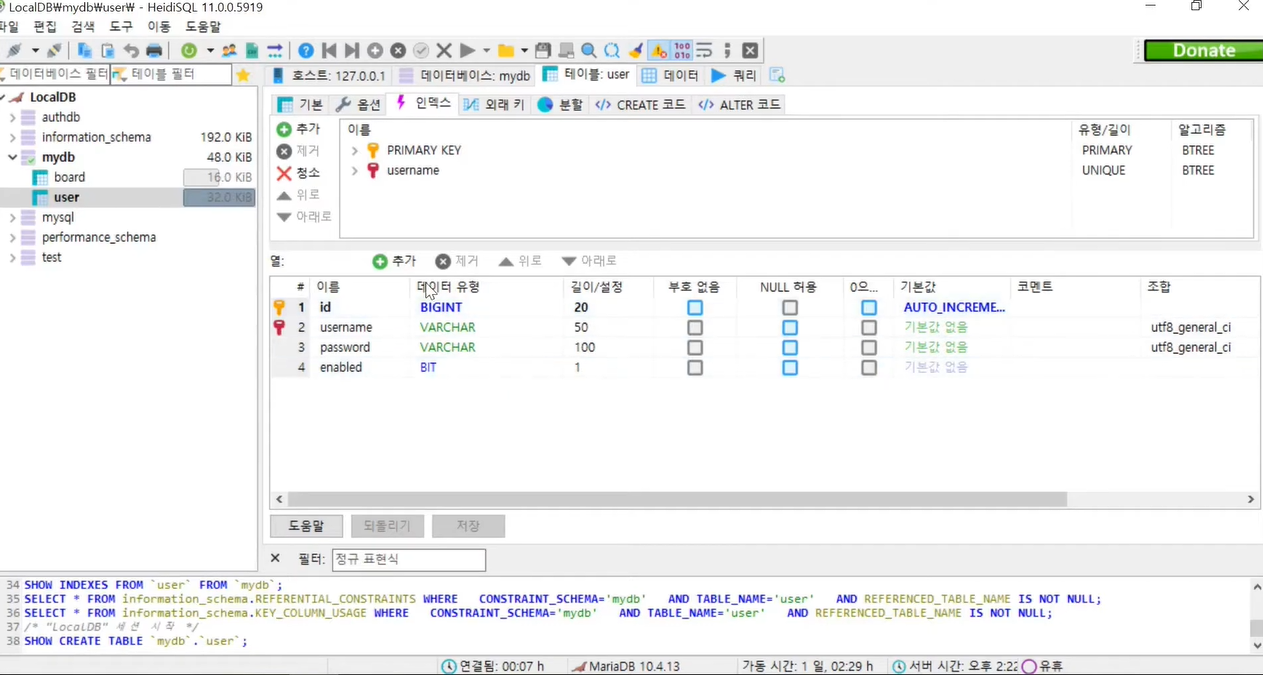Screen dimensions: 1263x675
Task: Open the 데이터 tab
Action: tap(671, 75)
